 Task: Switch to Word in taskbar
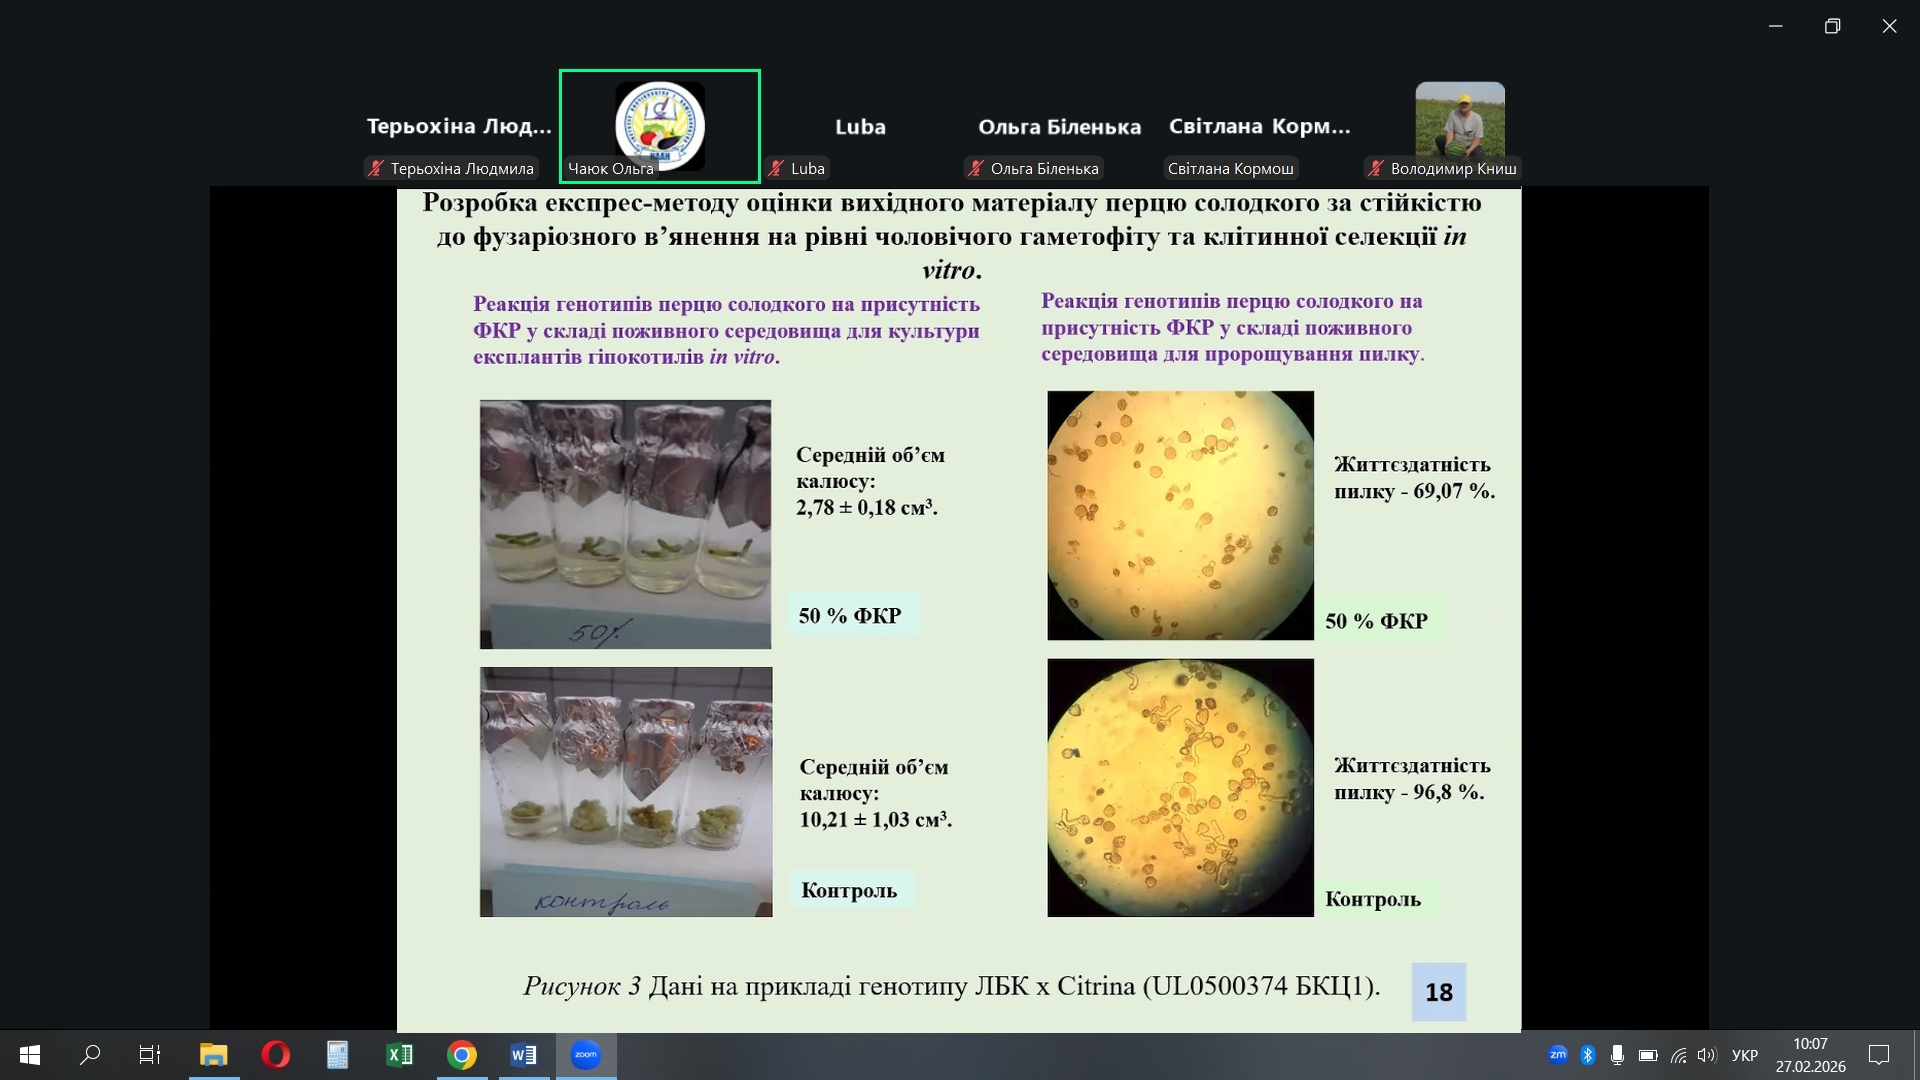click(523, 1055)
